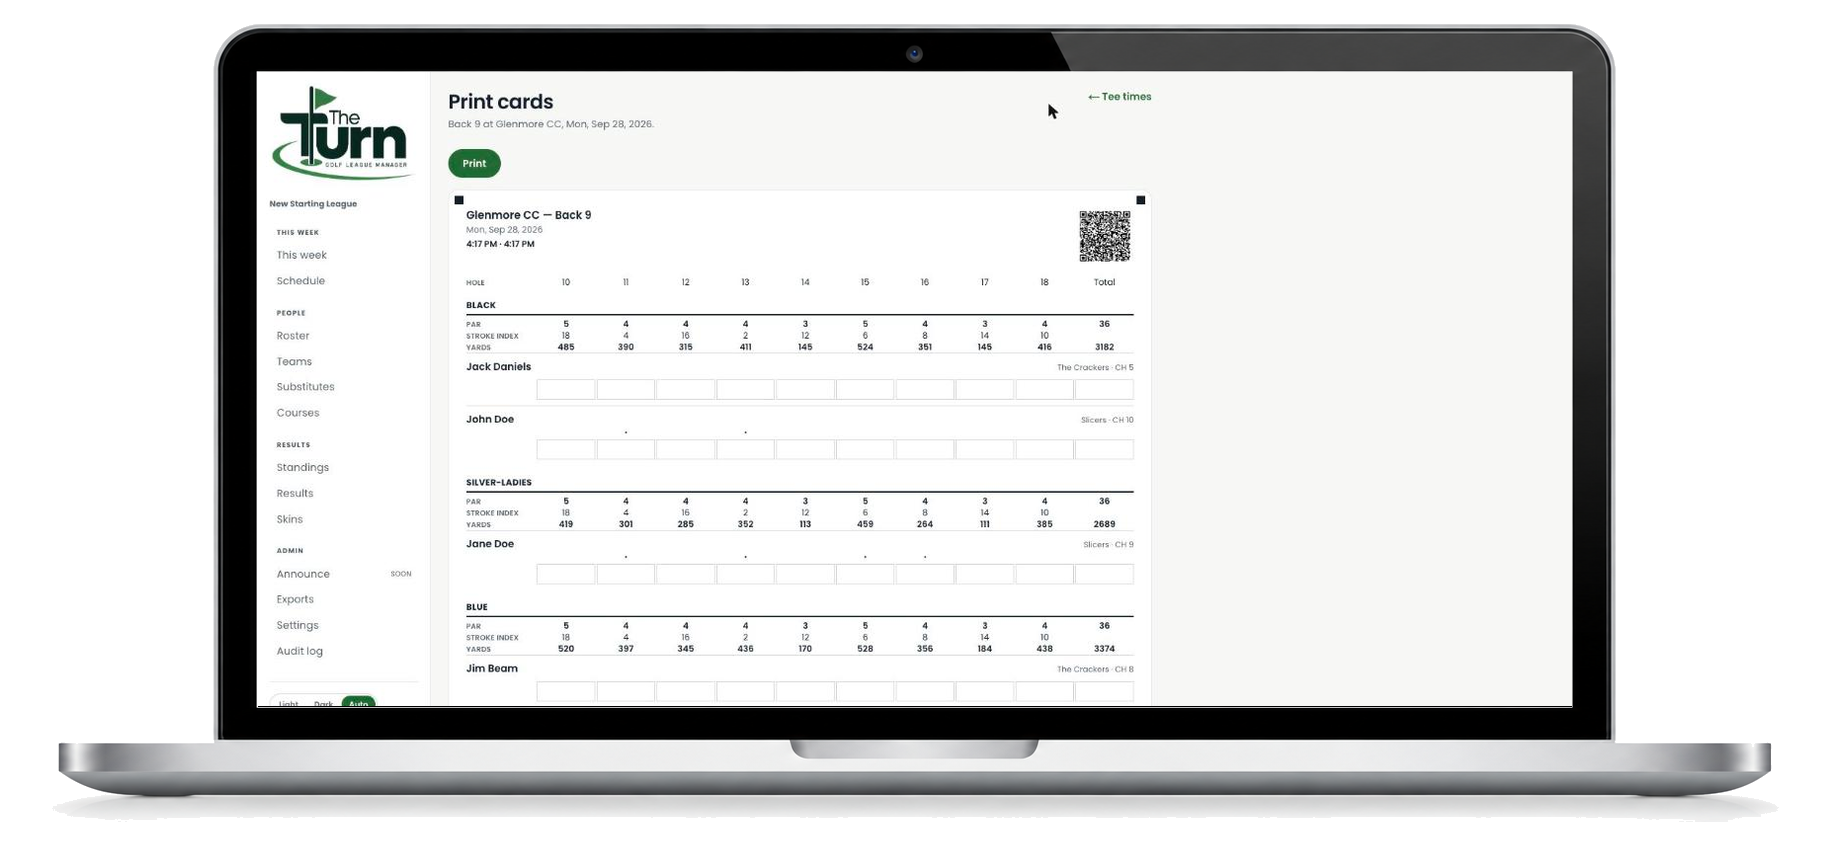Click John Doe hole 13 score box
This screenshot has height=860, width=1828.
click(x=745, y=450)
